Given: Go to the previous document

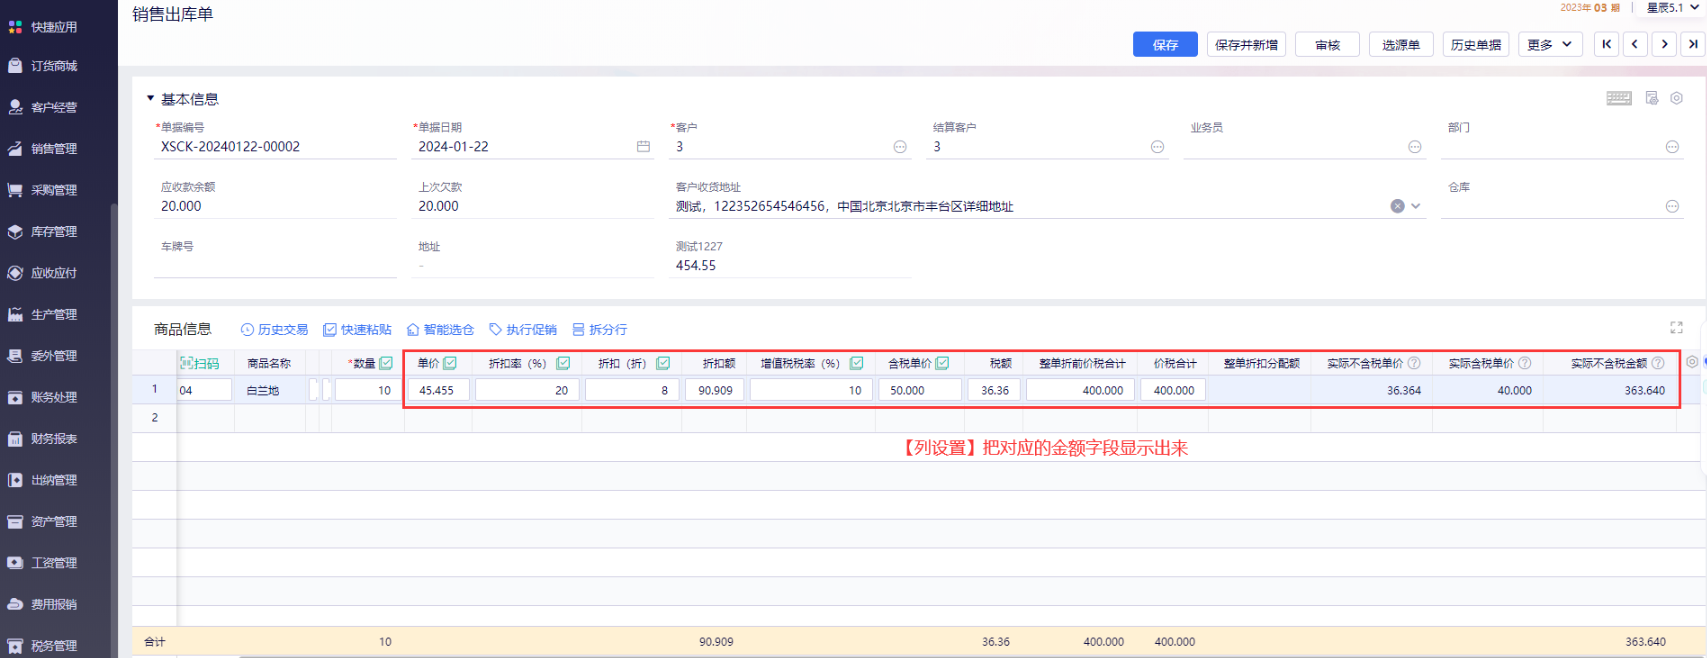Looking at the screenshot, I should (1635, 44).
